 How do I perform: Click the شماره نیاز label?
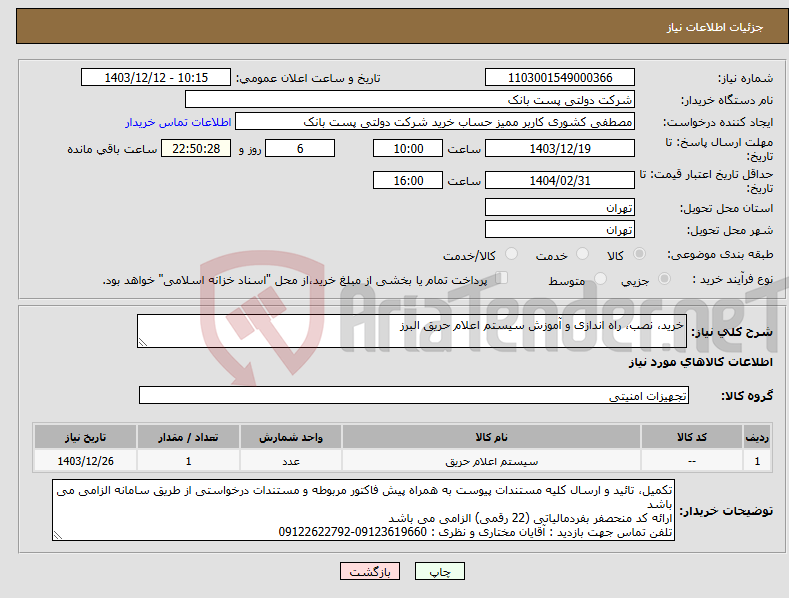point(745,78)
